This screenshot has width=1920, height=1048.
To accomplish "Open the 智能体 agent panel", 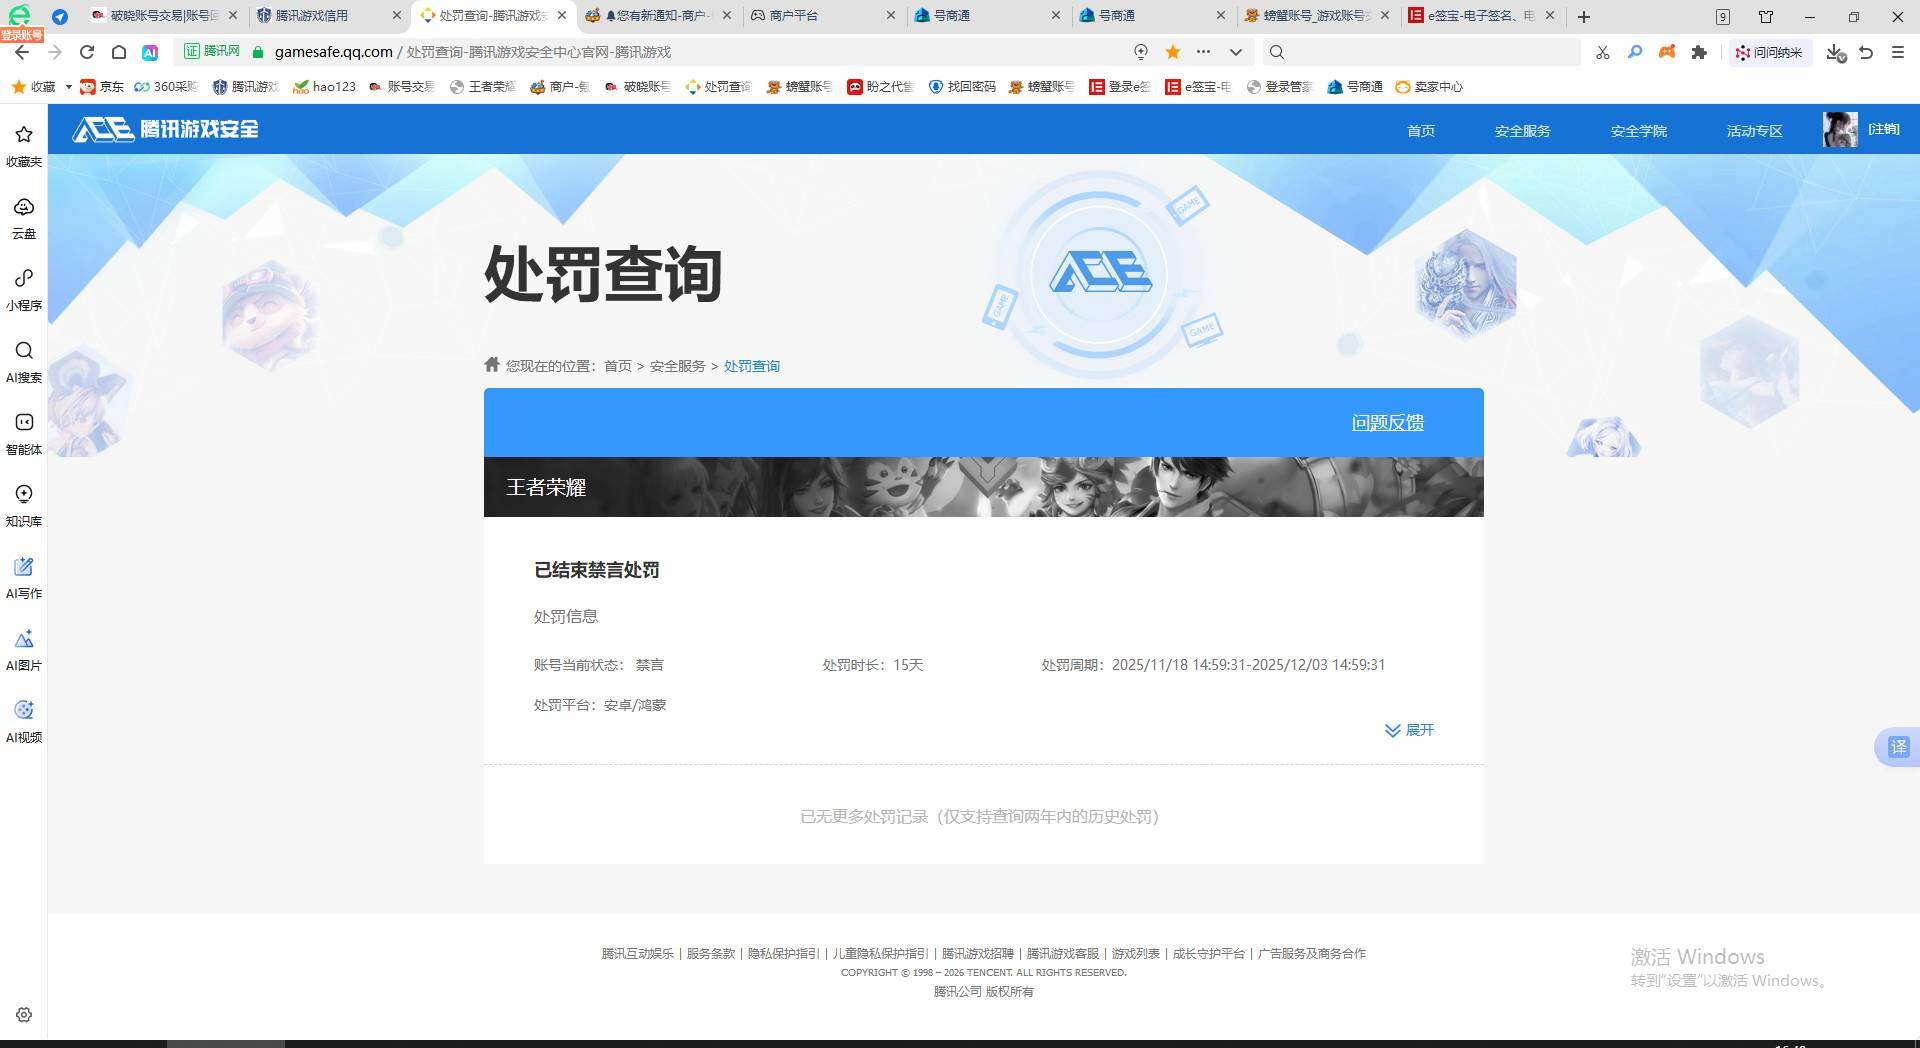I will pyautogui.click(x=23, y=434).
